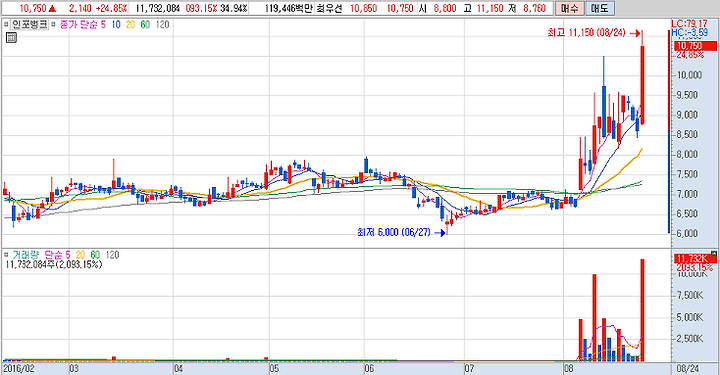Click the 119,446백만 trade amount
The image size is (720, 375).
pos(289,8)
